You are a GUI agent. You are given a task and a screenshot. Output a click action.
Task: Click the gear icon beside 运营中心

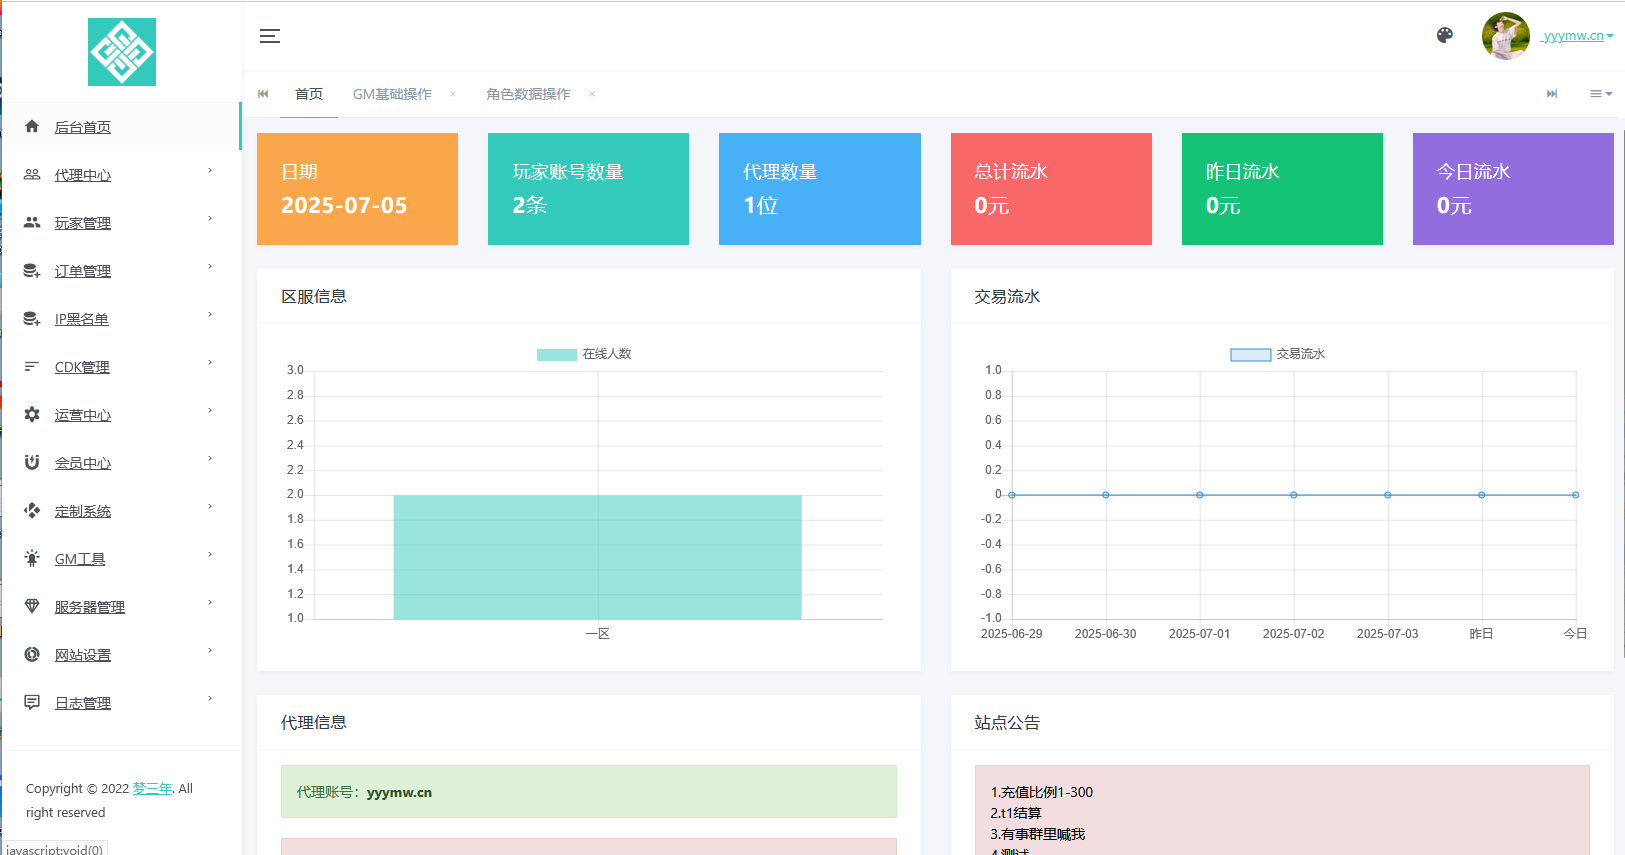coord(32,415)
